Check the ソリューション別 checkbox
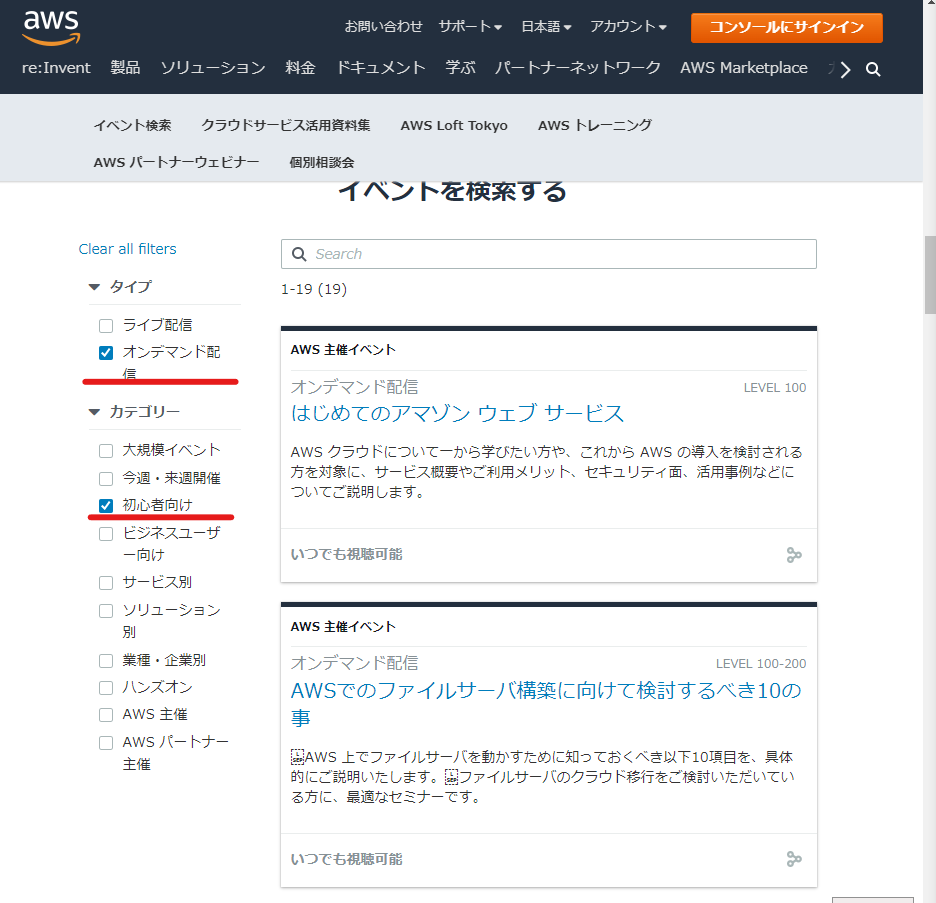Screen dimensions: 936x903 (106, 611)
